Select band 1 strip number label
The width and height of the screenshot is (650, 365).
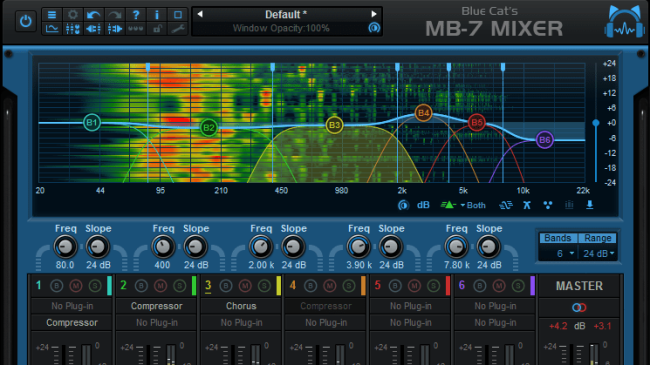pos(39,285)
